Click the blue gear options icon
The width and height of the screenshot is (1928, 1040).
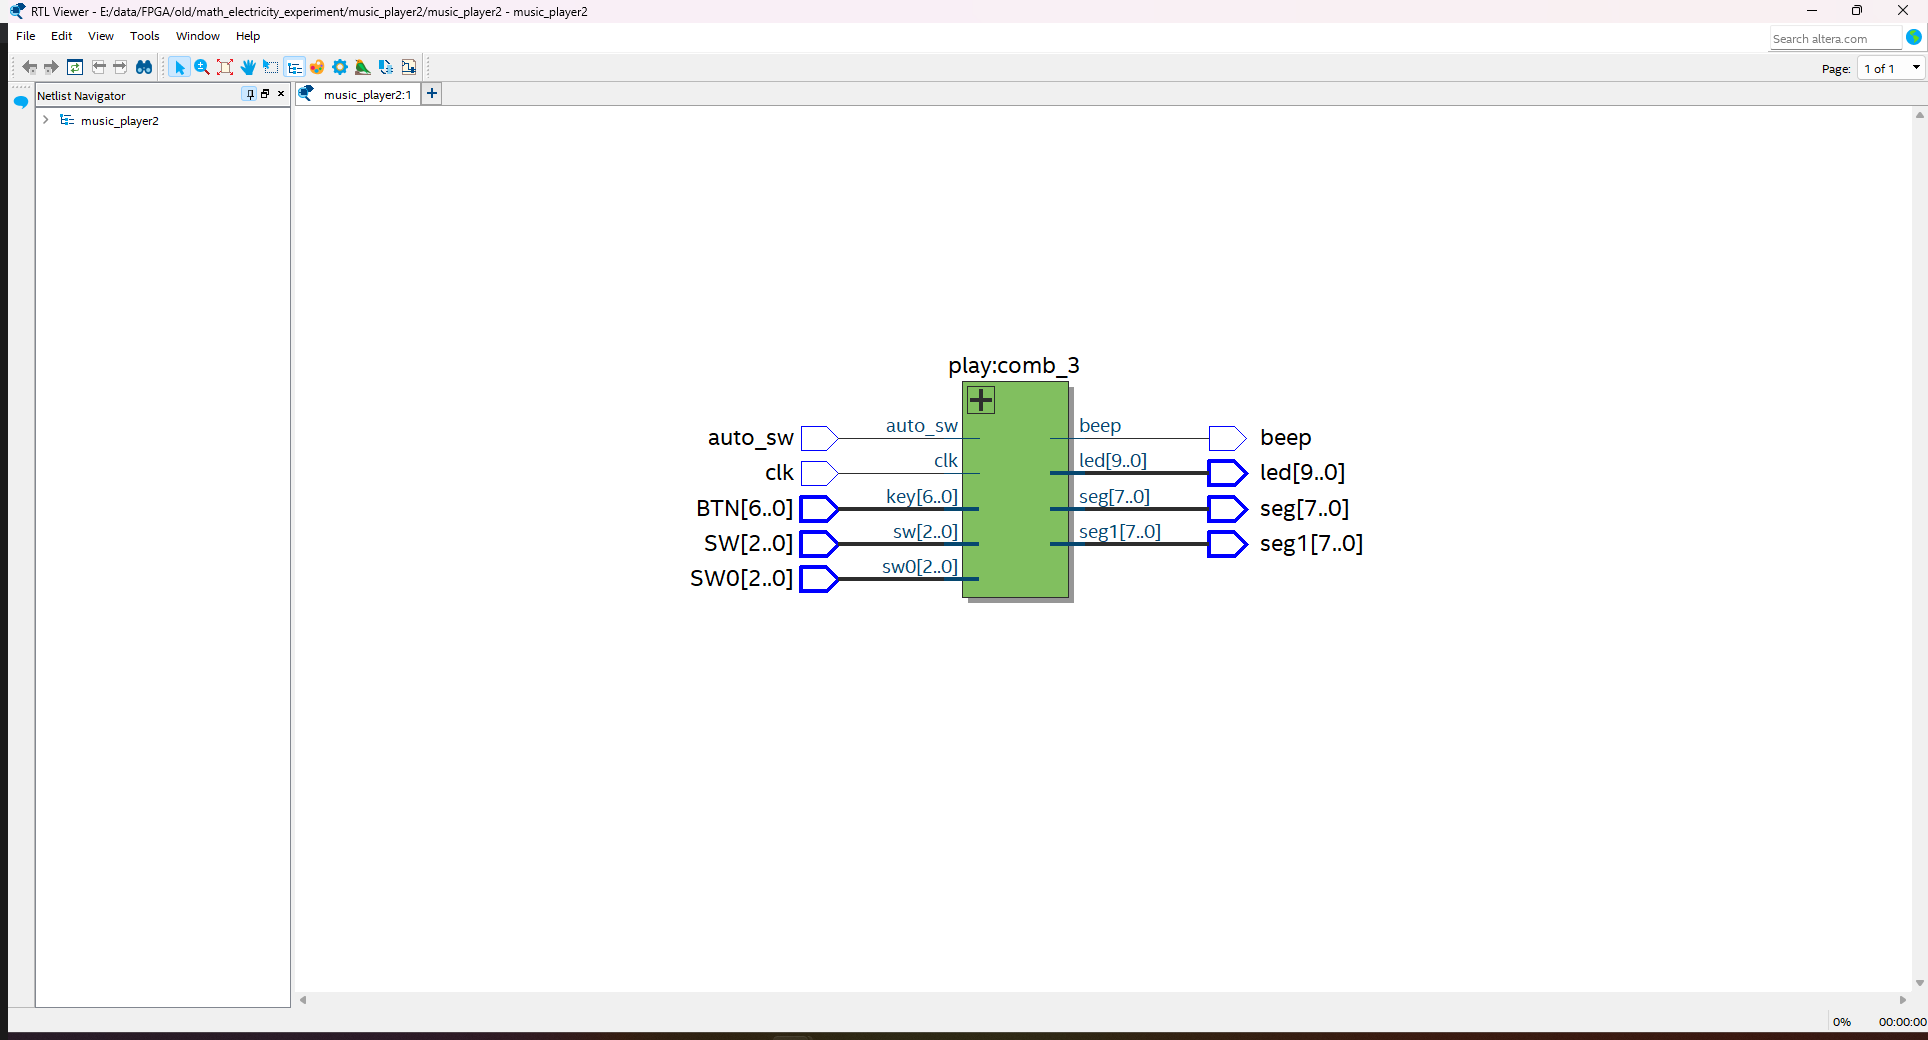click(x=340, y=67)
